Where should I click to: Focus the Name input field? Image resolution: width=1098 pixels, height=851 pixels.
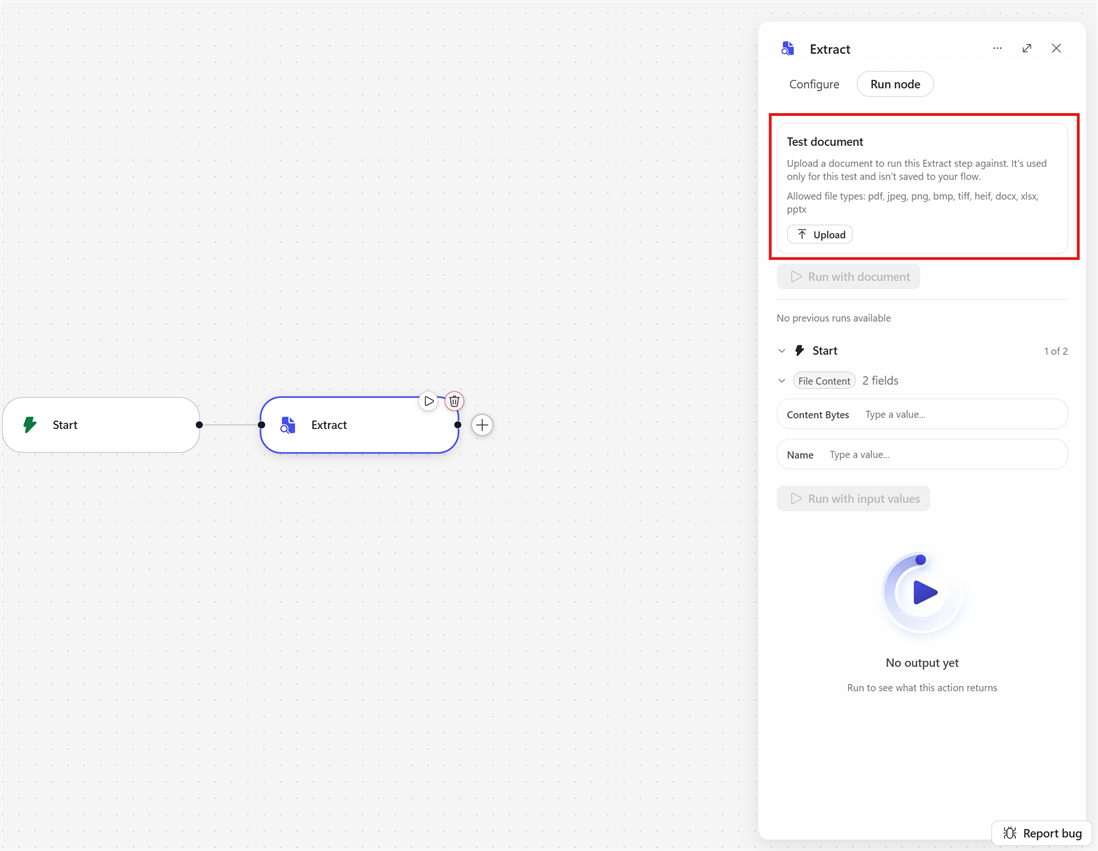tap(922, 455)
